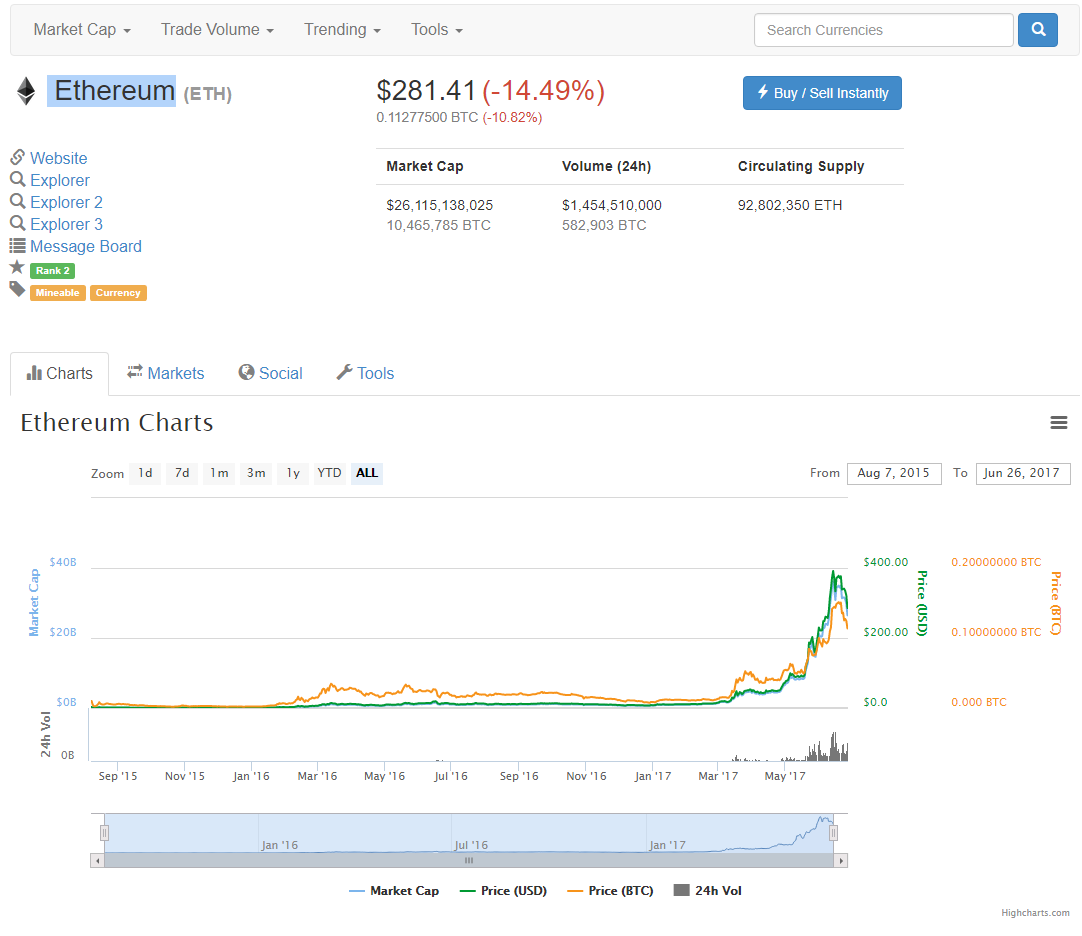The height and width of the screenshot is (936, 1082).
Task: Set chart zoom to 1y
Action: [293, 474]
